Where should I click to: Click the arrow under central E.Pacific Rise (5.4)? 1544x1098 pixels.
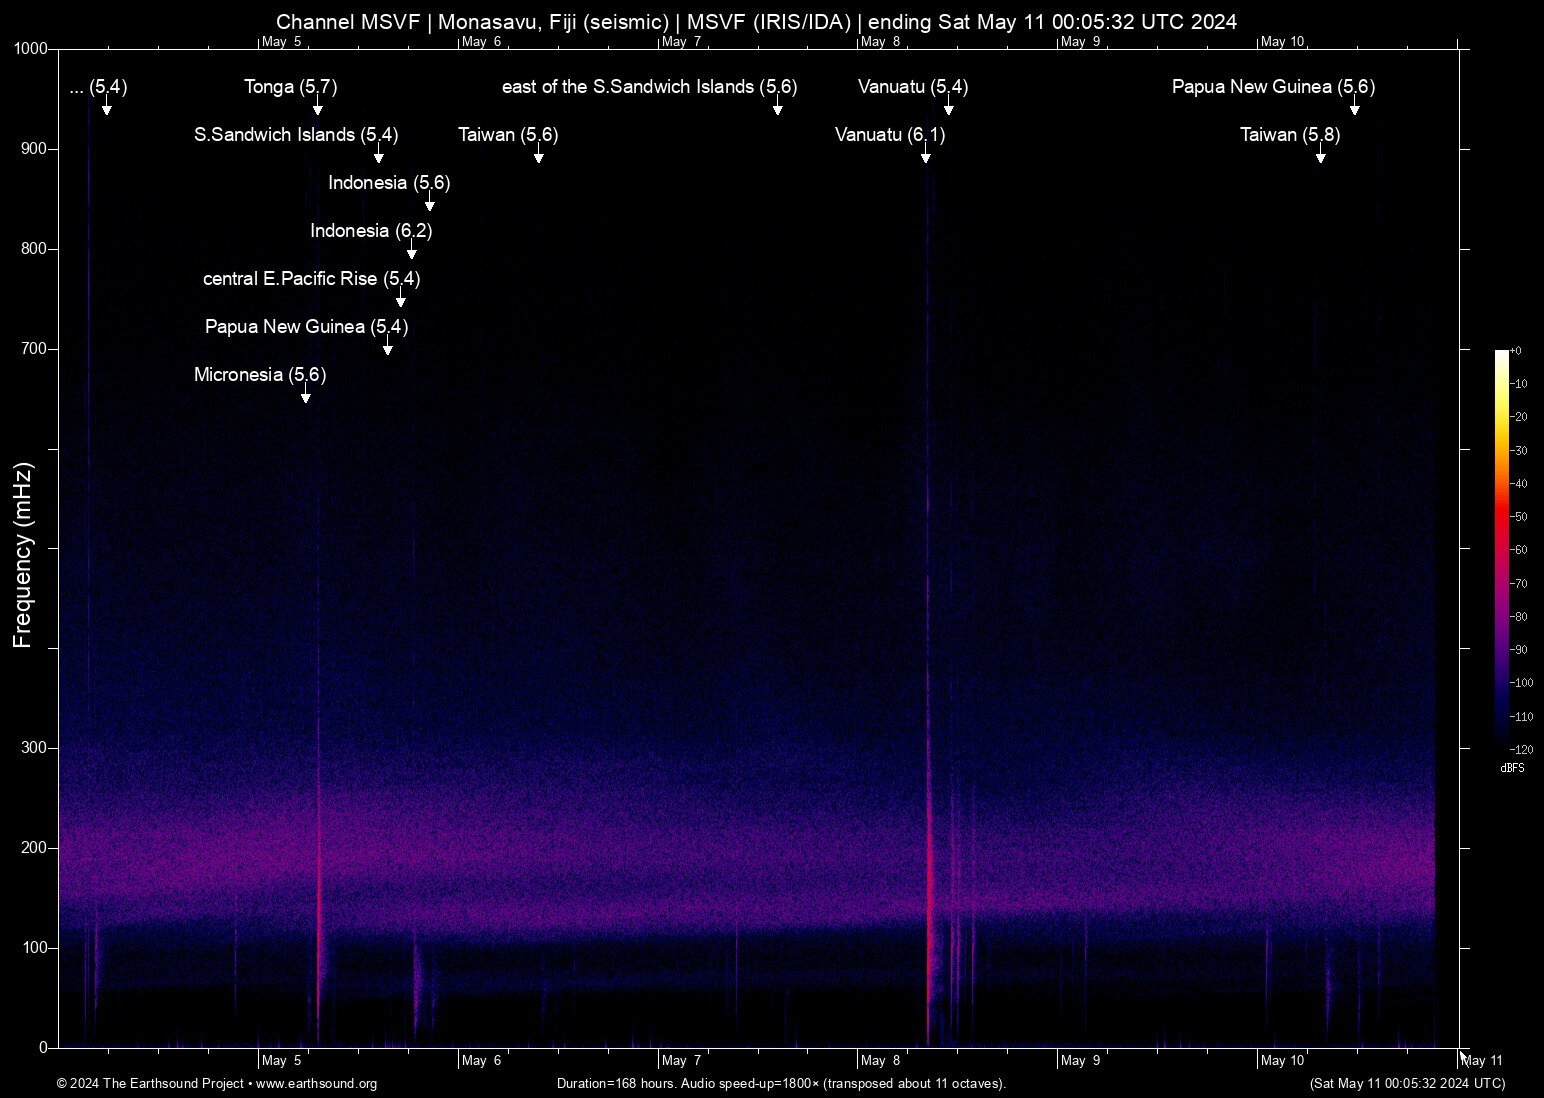tap(401, 298)
